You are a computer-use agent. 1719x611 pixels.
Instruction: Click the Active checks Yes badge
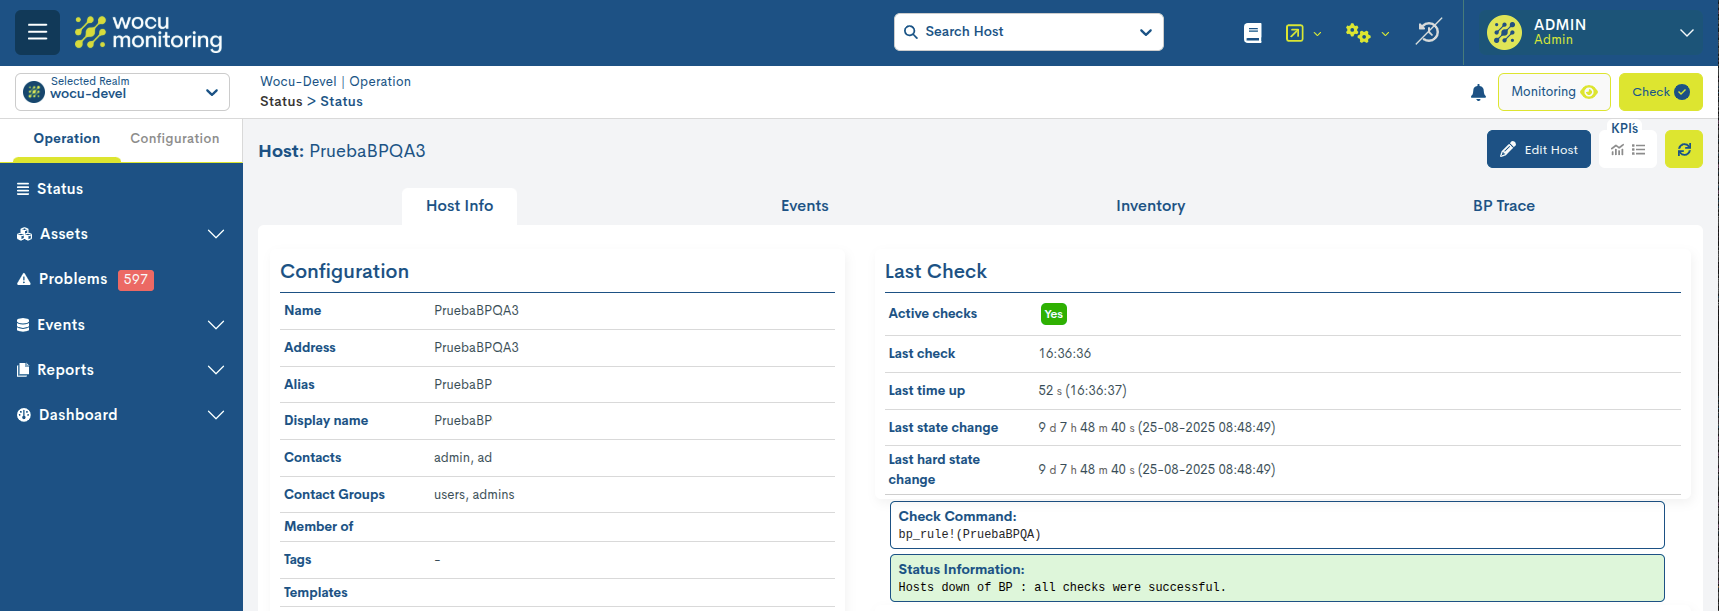coord(1053,314)
